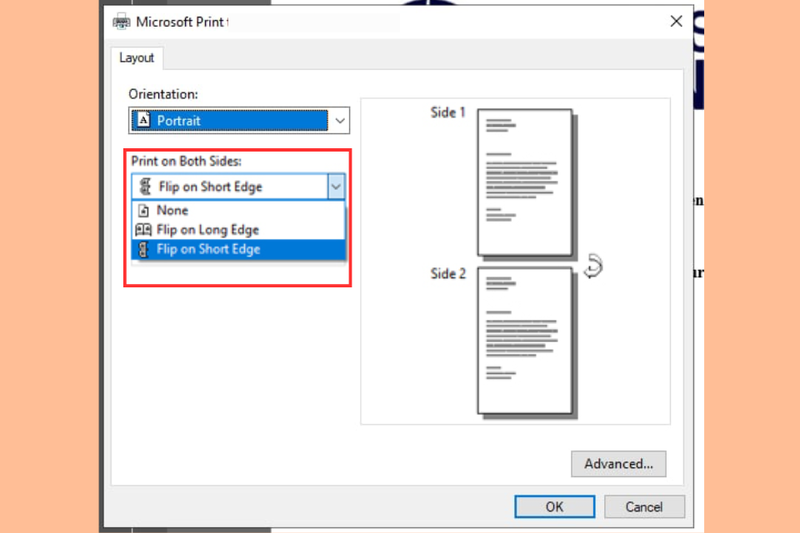The image size is (800, 533).
Task: Click the Orientation: label
Action: click(163, 94)
